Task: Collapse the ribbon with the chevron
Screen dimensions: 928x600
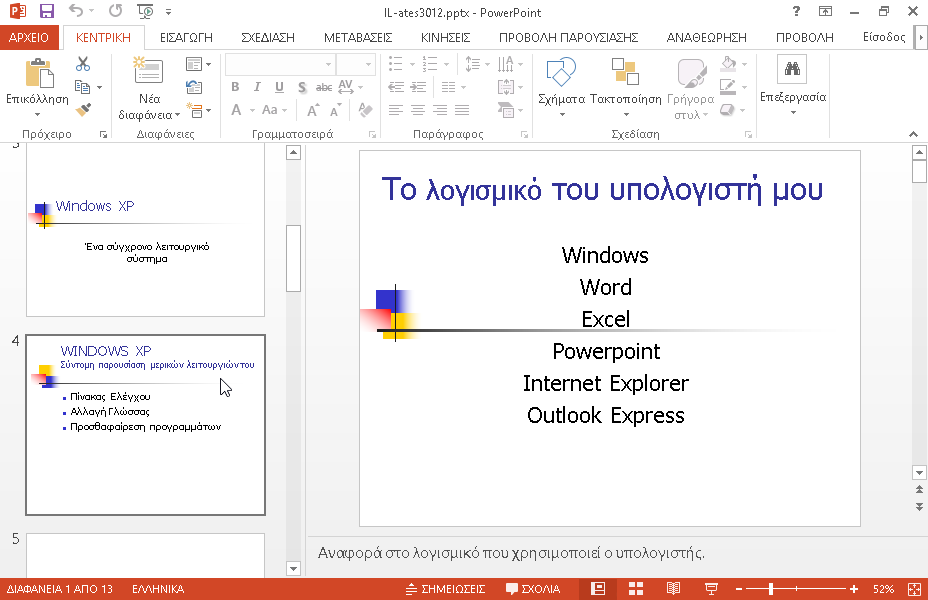Action: click(913, 134)
